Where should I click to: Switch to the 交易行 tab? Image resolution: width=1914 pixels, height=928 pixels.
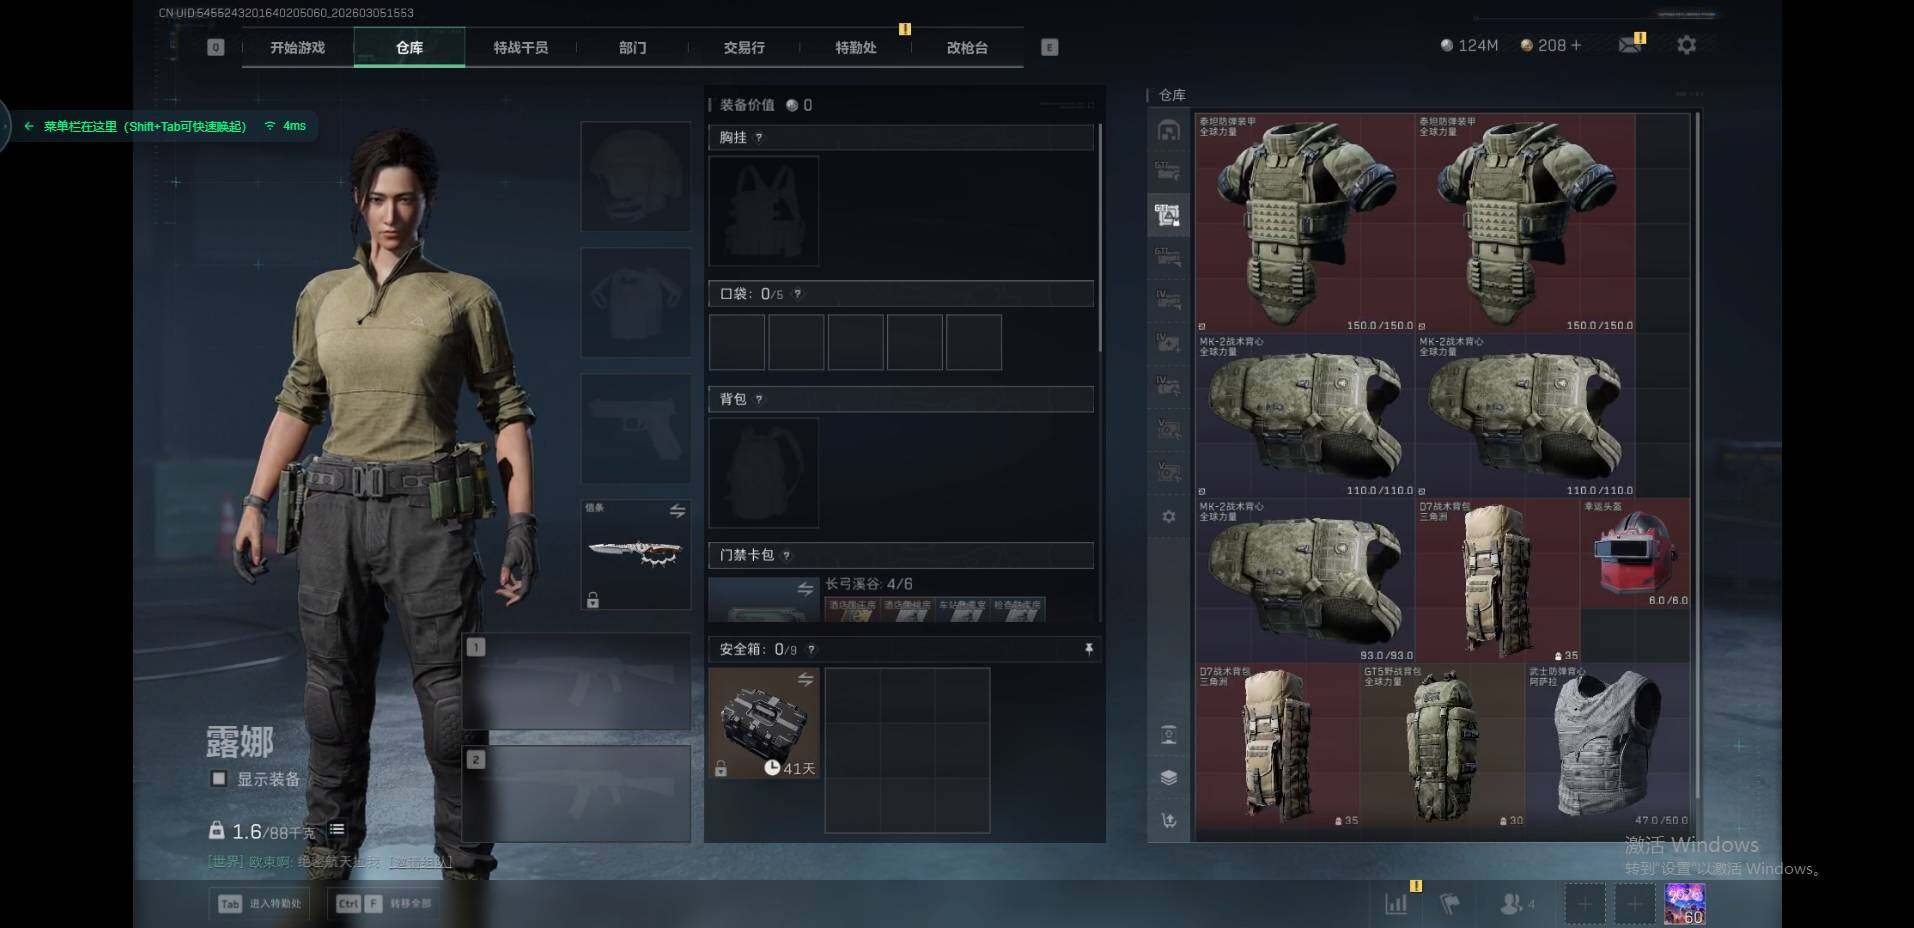(x=744, y=47)
